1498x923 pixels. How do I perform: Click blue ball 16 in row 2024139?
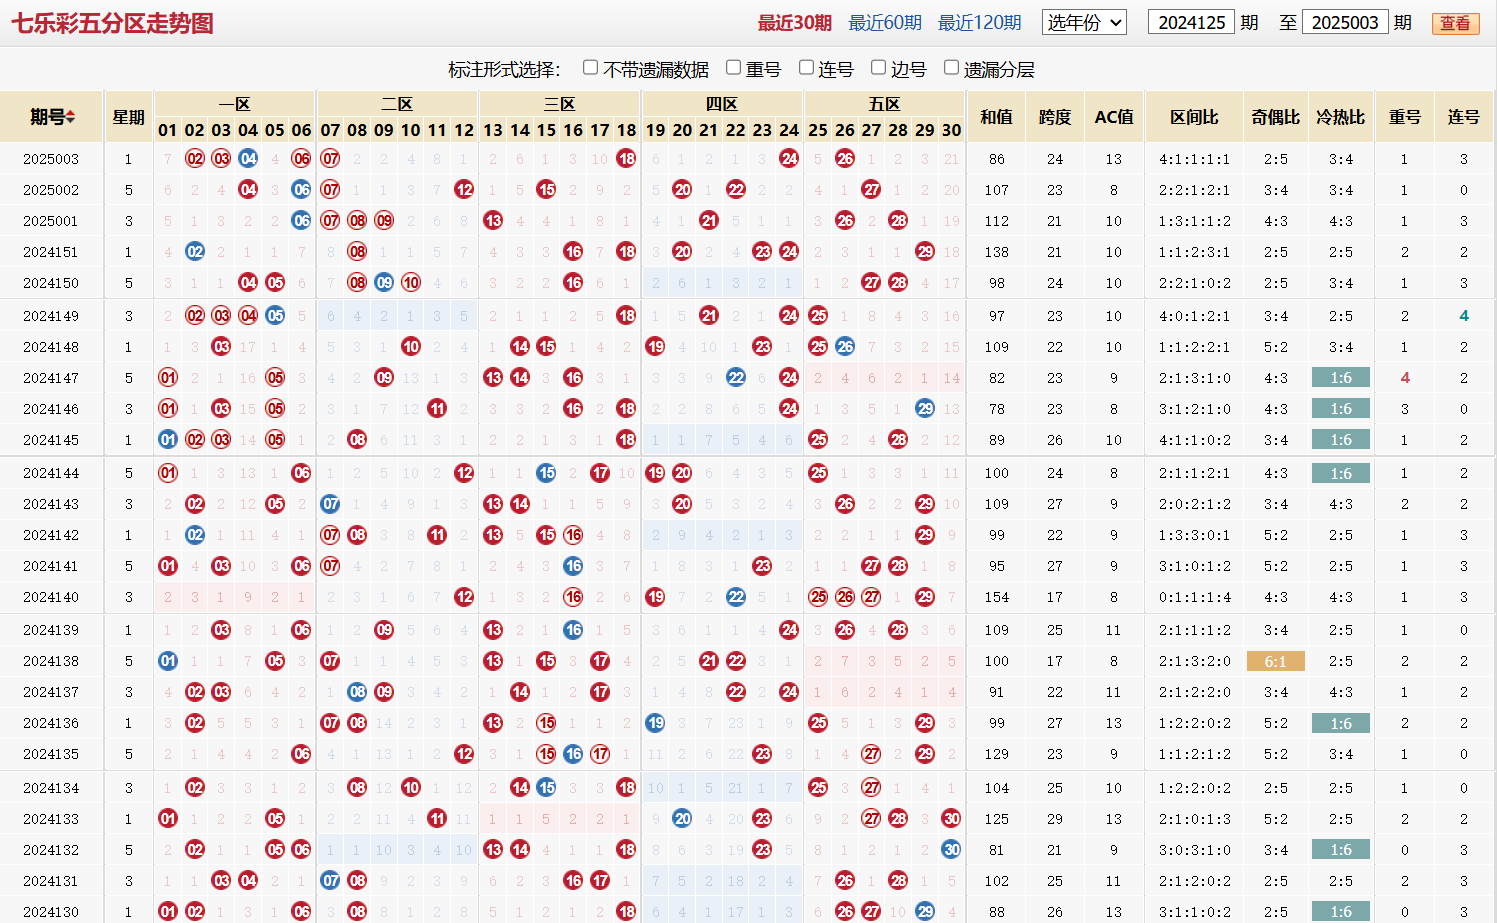(573, 629)
